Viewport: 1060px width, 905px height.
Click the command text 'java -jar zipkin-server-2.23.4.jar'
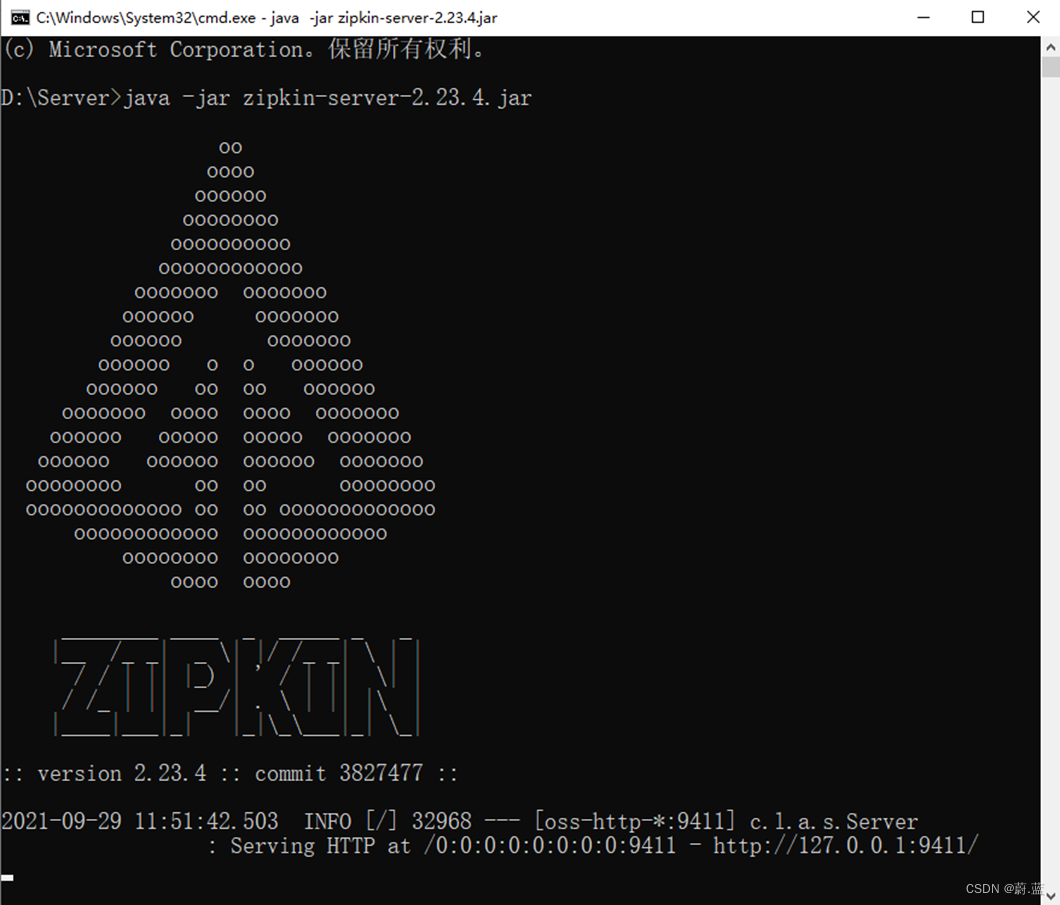pyautogui.click(x=328, y=99)
